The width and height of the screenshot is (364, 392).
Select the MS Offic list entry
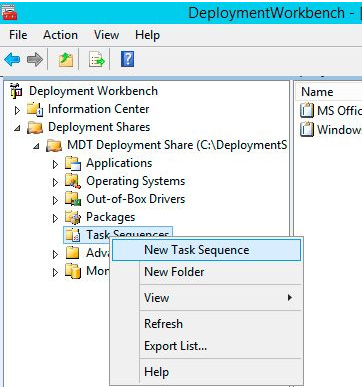339,110
